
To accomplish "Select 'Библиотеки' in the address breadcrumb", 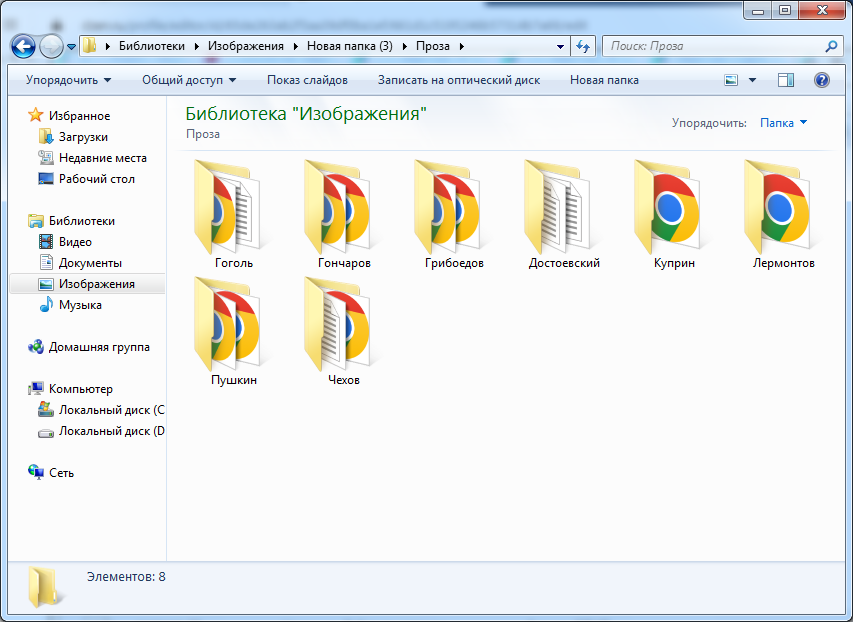I will (152, 46).
